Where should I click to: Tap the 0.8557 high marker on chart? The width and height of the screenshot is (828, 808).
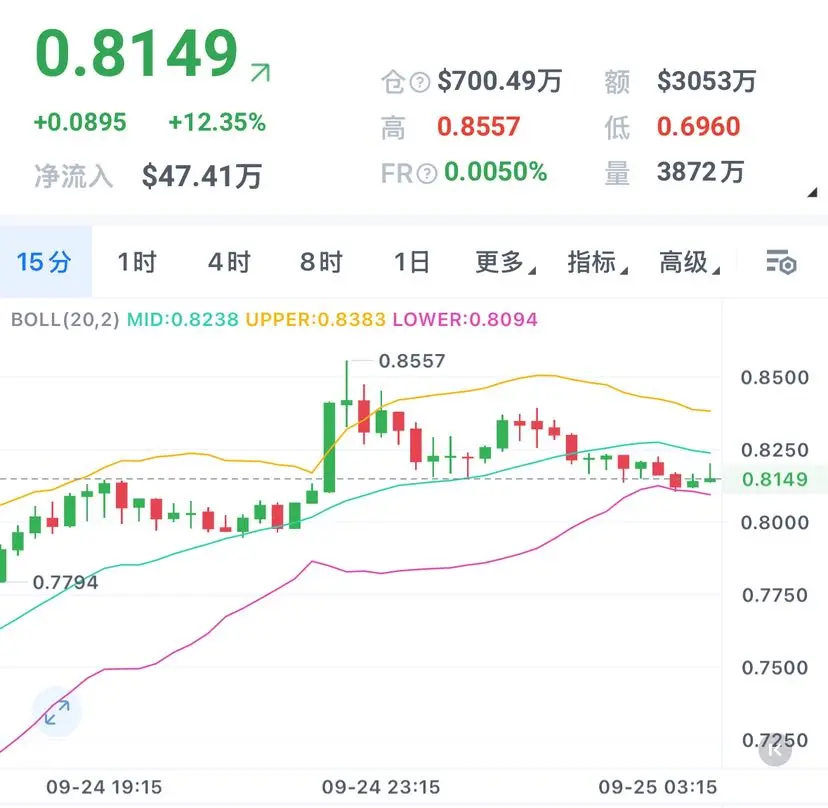(412, 361)
